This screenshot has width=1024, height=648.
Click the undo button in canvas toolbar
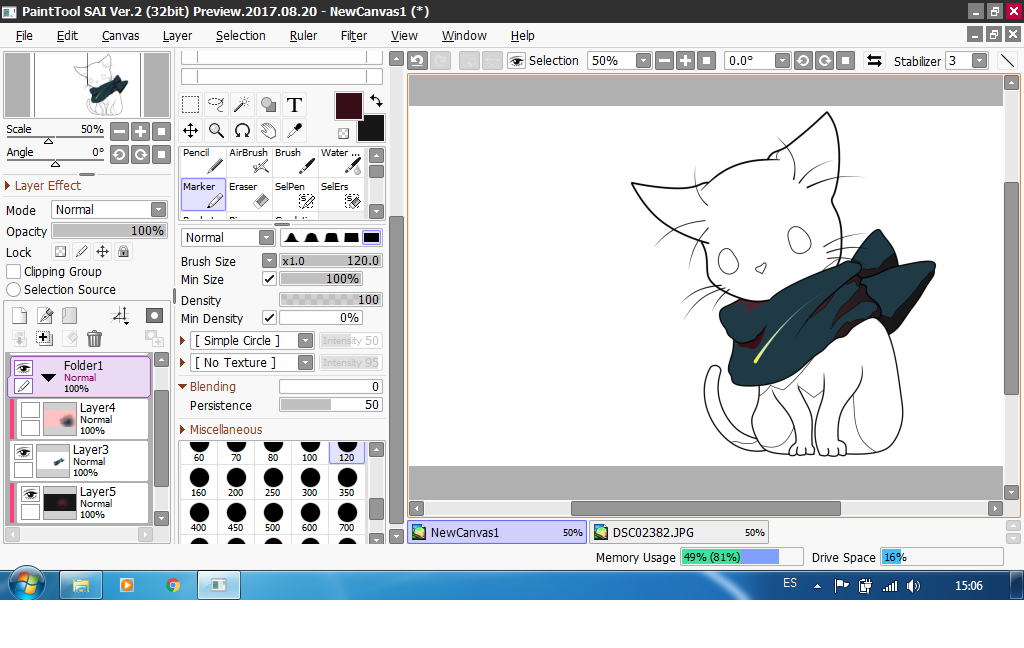[x=417, y=61]
